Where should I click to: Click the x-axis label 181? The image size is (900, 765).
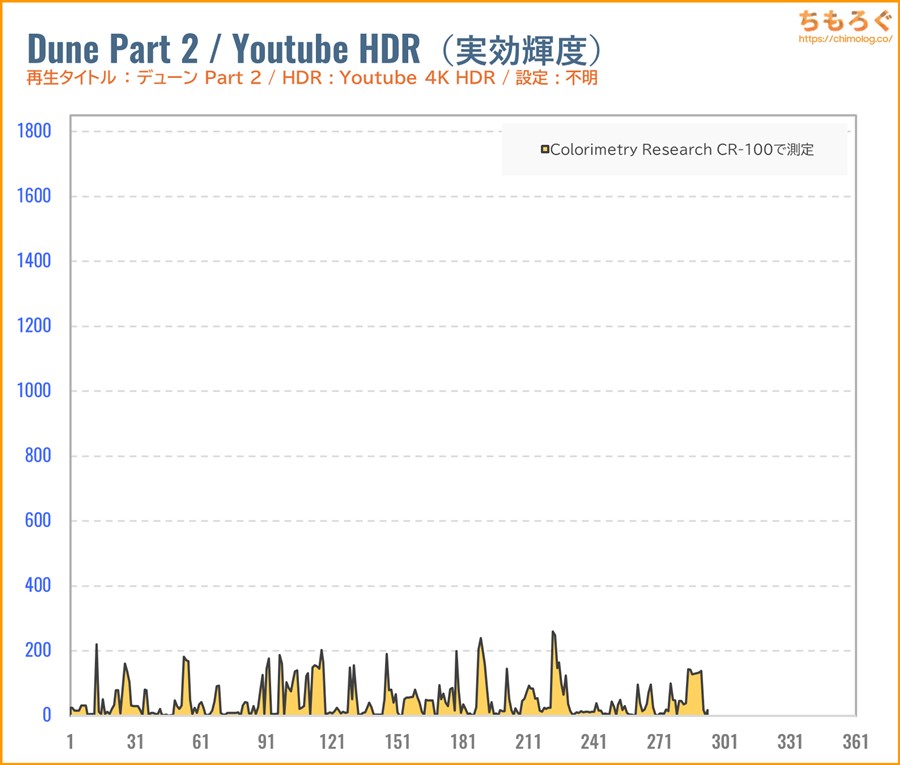tap(463, 741)
